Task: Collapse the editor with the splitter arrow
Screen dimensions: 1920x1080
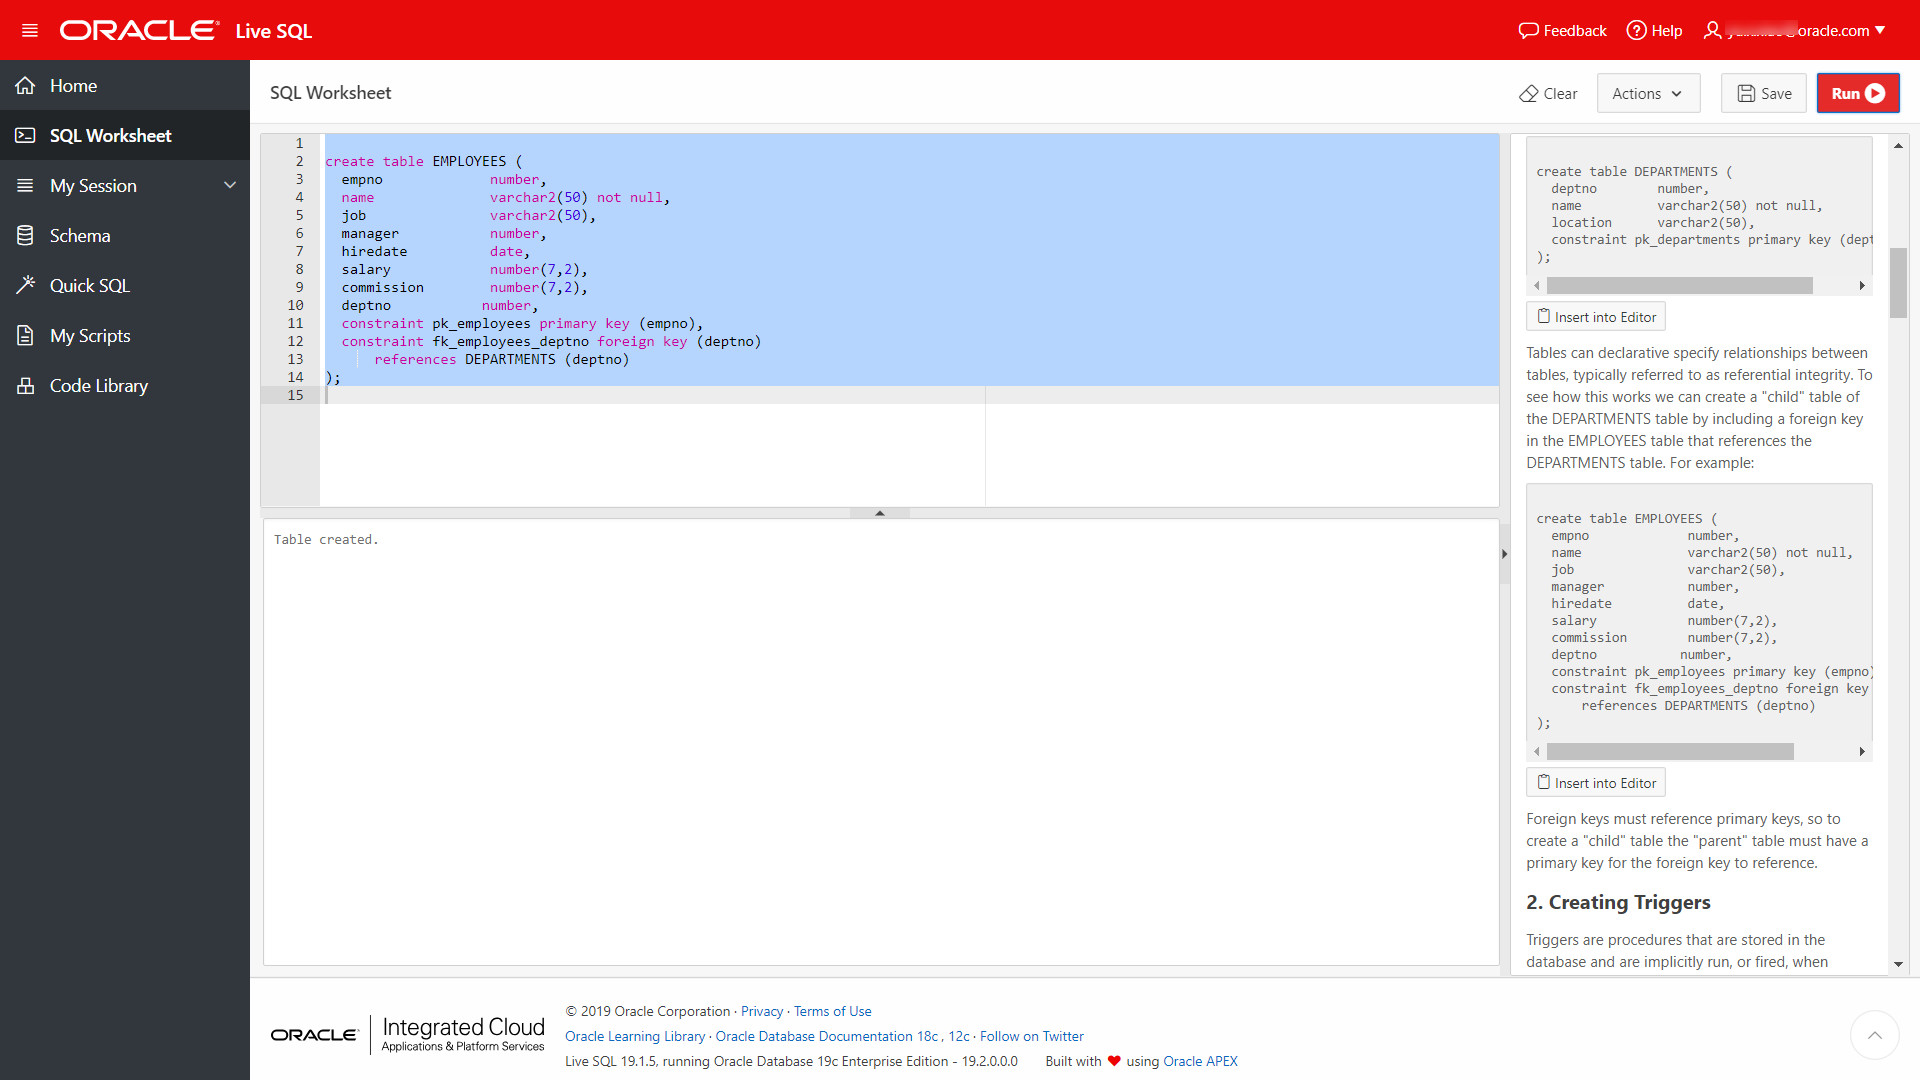Action: 879,513
